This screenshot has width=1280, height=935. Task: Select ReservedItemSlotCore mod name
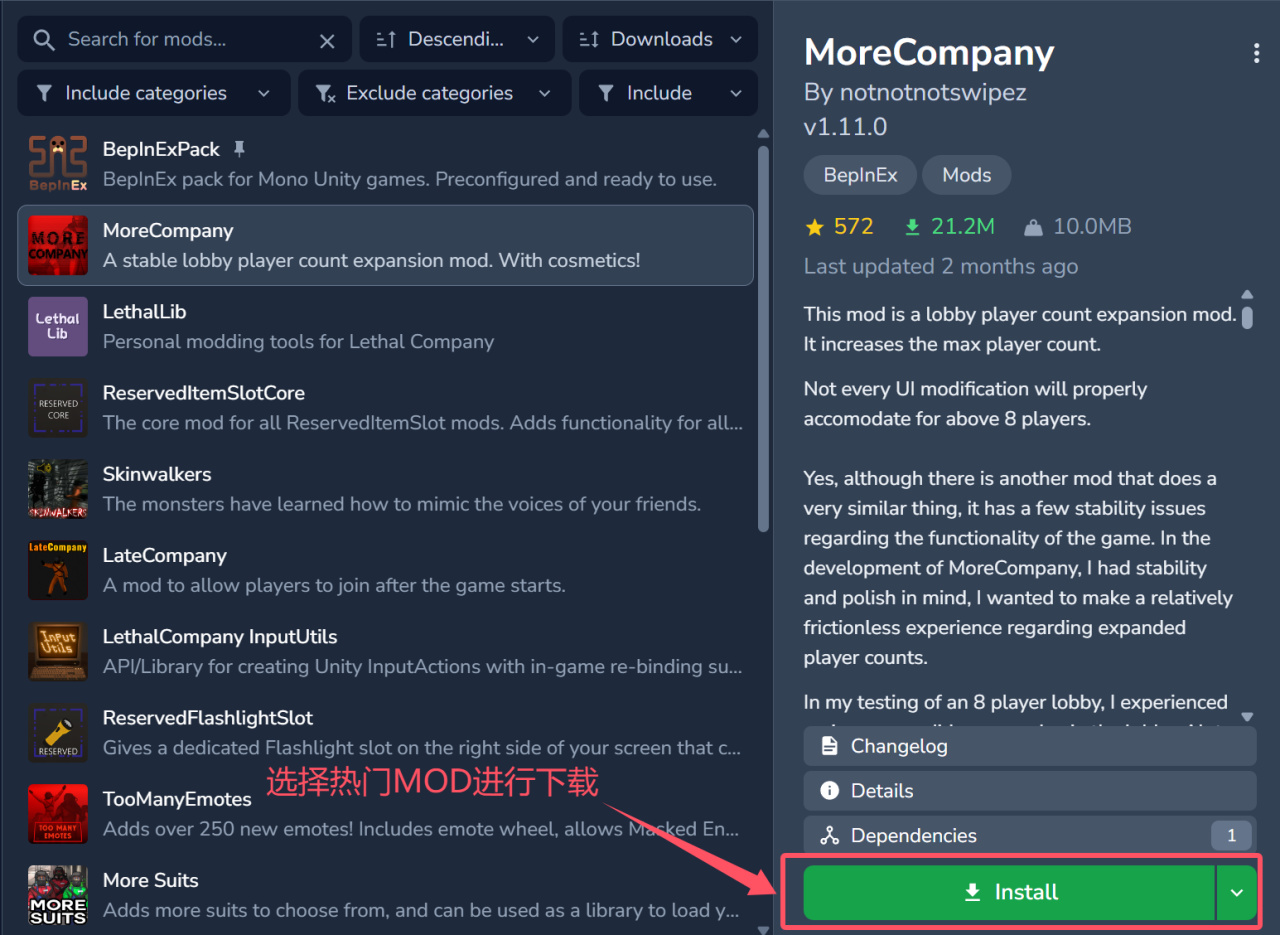pyautogui.click(x=204, y=393)
